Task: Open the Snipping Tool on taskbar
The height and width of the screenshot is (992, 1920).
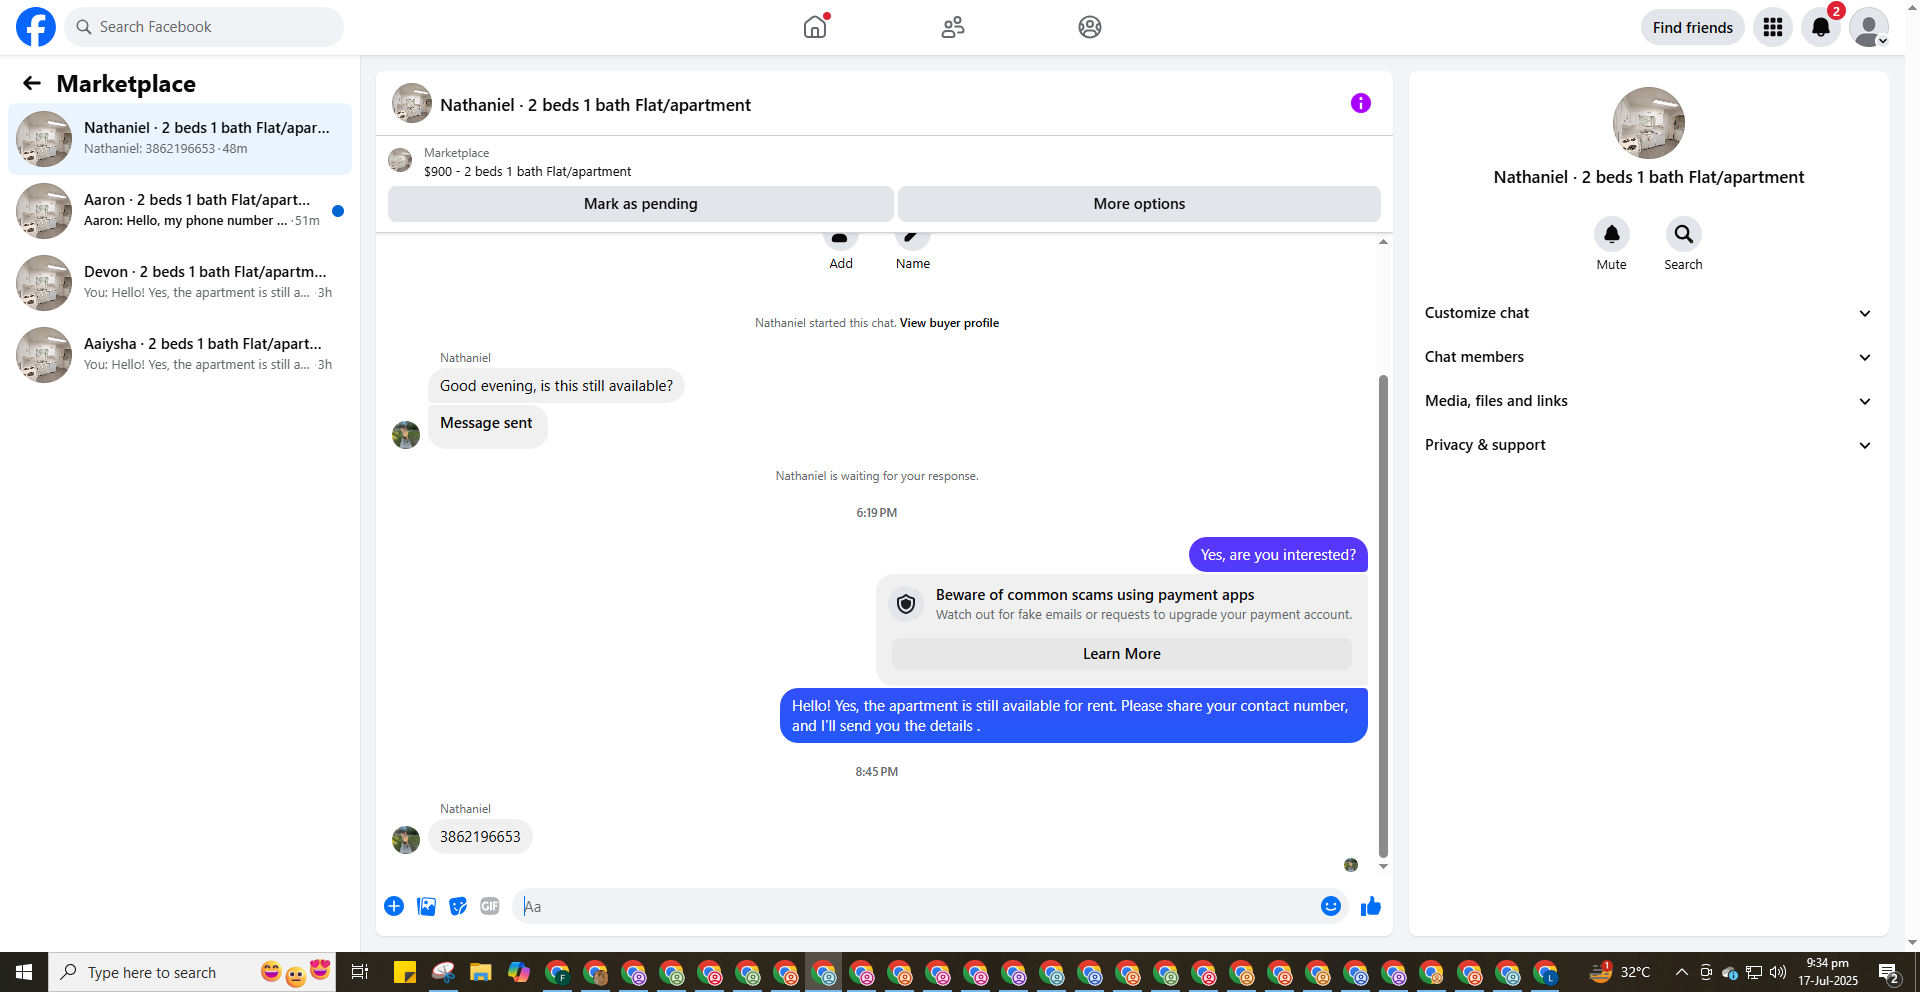Action: [443, 972]
